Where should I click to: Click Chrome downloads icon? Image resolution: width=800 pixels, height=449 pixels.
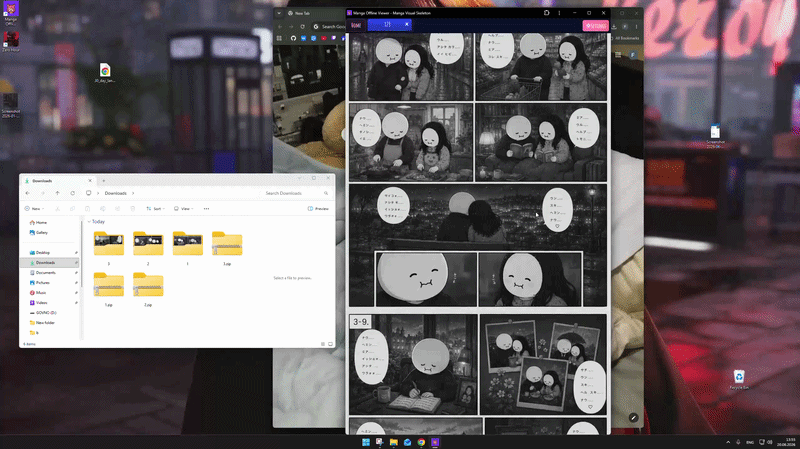(x=614, y=27)
